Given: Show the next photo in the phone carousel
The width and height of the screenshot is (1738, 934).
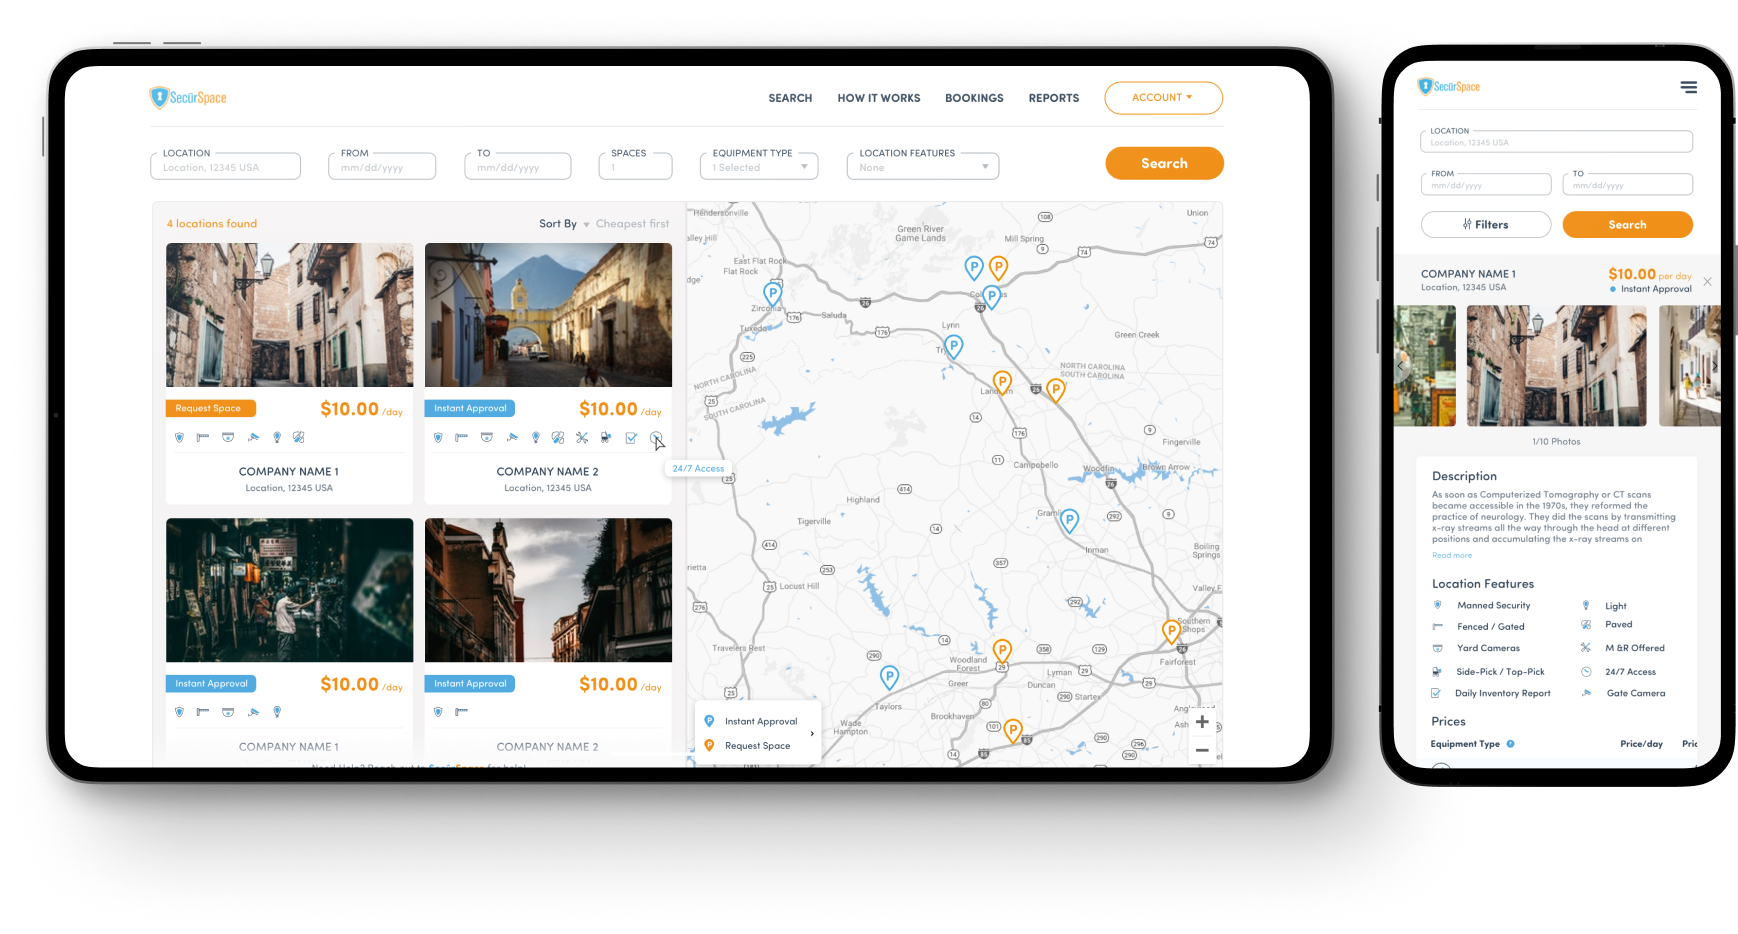Looking at the screenshot, I should coord(1713,367).
